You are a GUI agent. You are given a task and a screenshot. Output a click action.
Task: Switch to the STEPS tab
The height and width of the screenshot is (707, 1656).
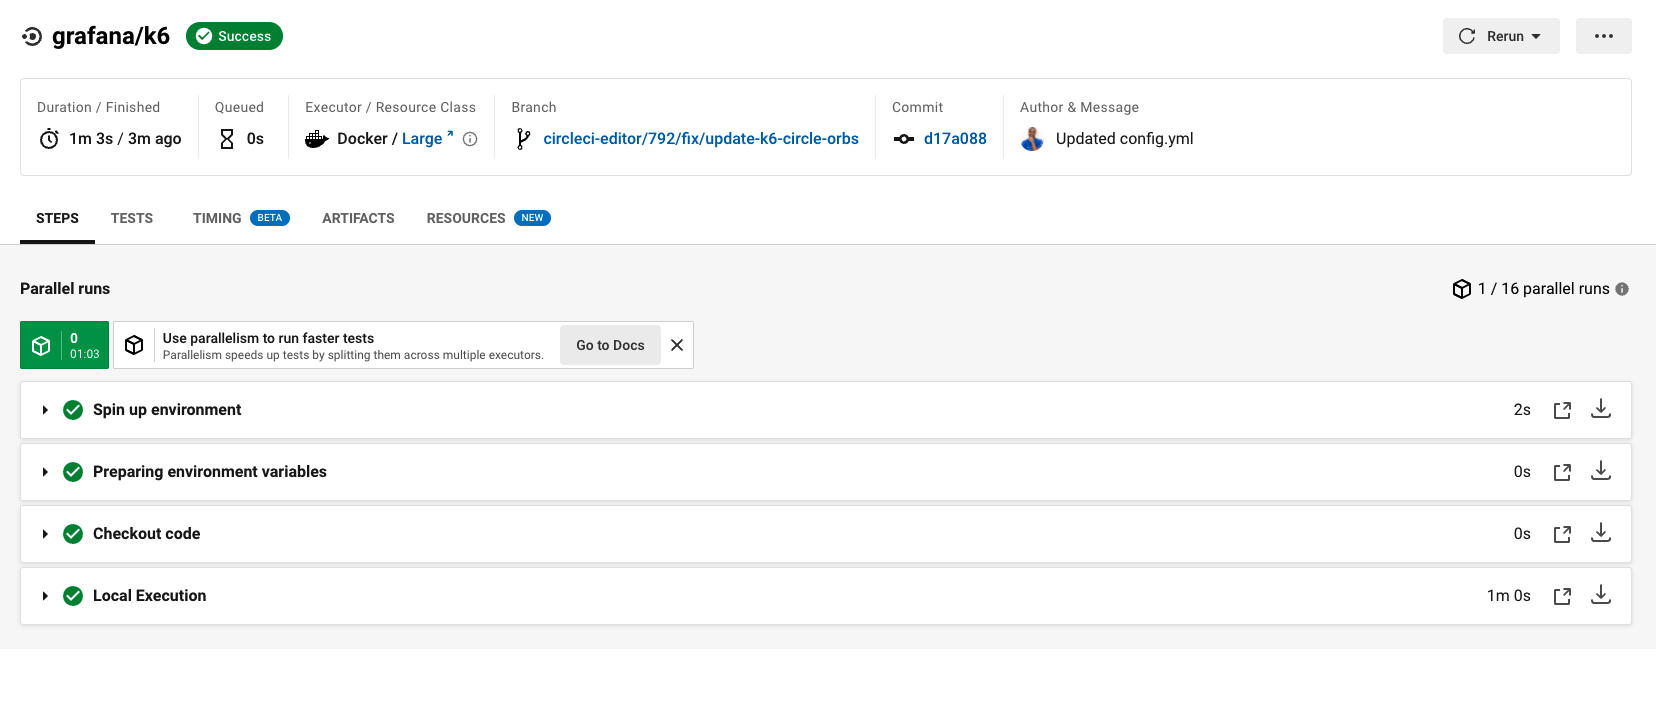57,218
